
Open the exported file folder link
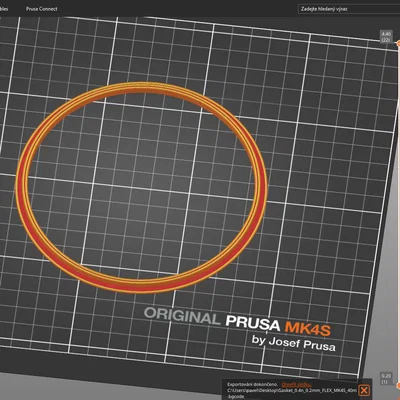[x=297, y=385]
